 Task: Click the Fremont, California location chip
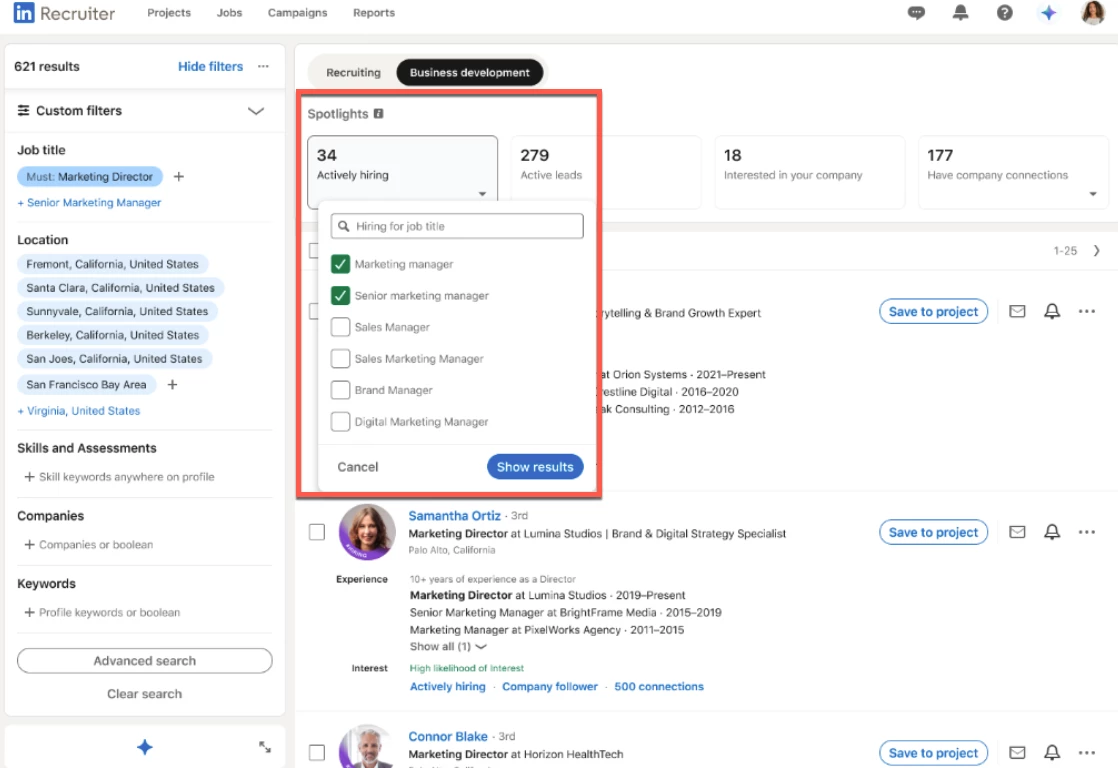(x=113, y=264)
